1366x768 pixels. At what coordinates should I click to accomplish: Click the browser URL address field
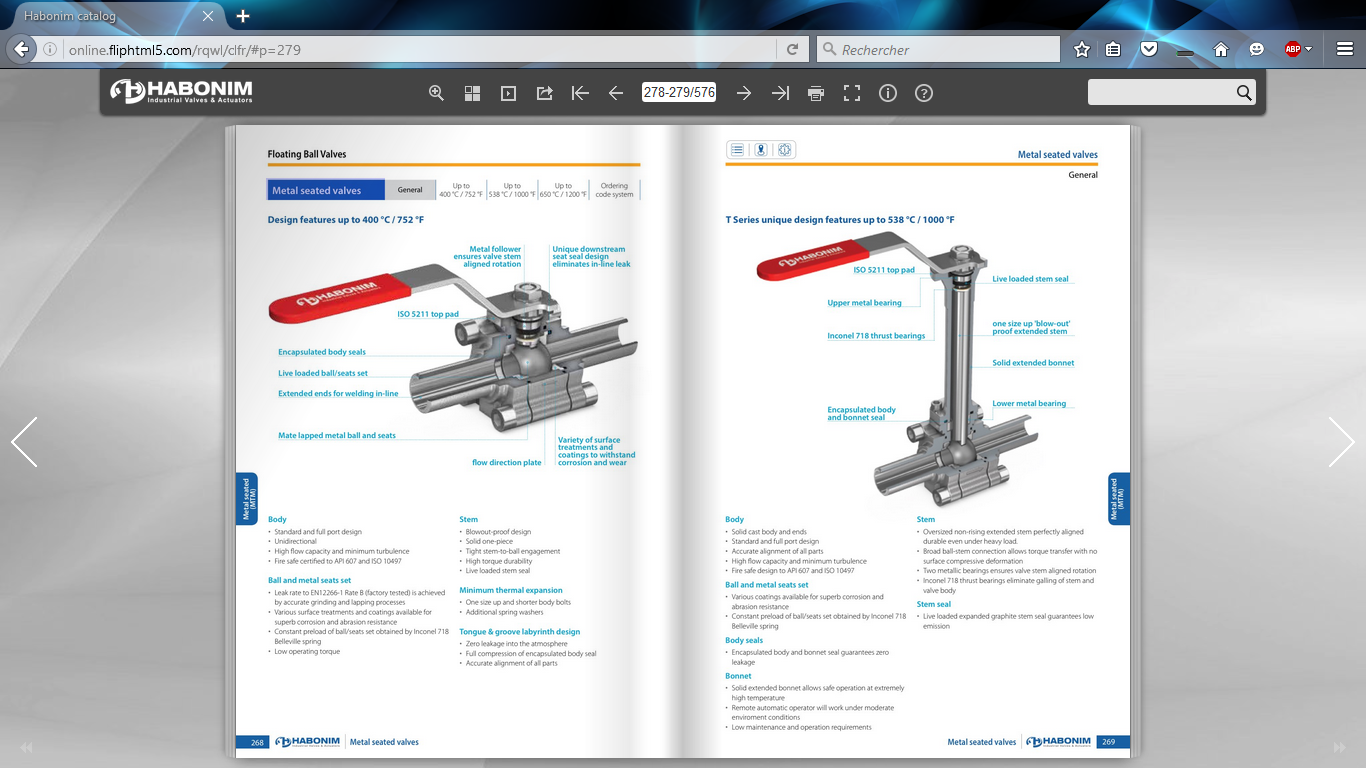point(420,49)
